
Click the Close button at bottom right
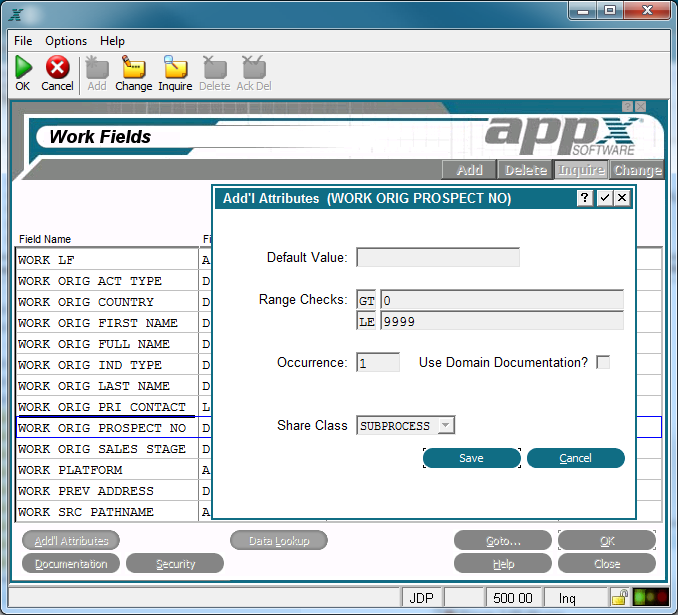tap(607, 564)
